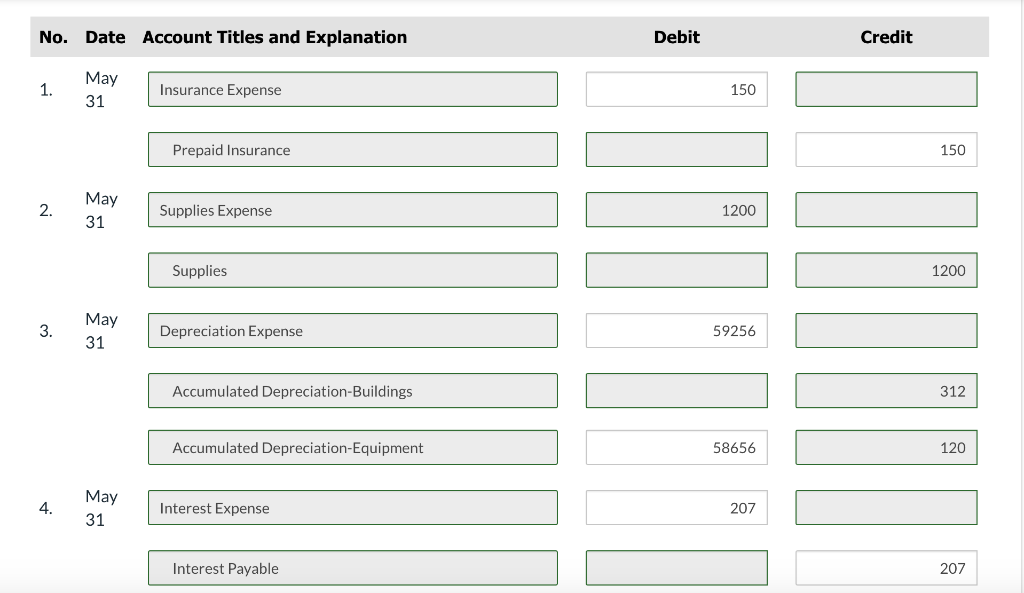This screenshot has height=593, width=1024.
Task: Select the credit field showing 120
Action: point(886,447)
